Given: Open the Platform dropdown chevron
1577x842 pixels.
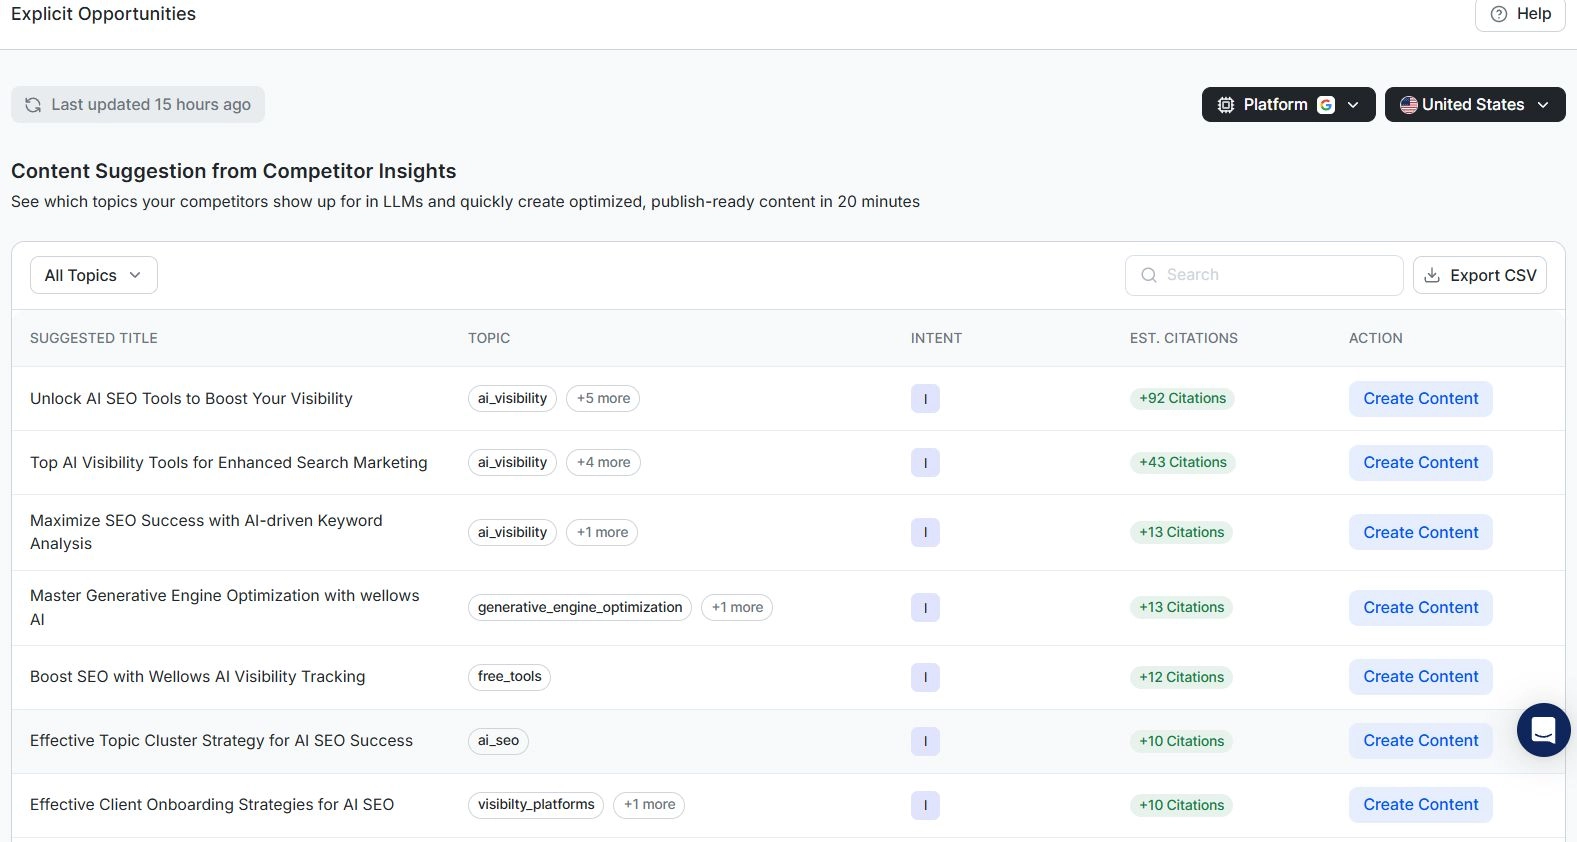Looking at the screenshot, I should (x=1353, y=105).
